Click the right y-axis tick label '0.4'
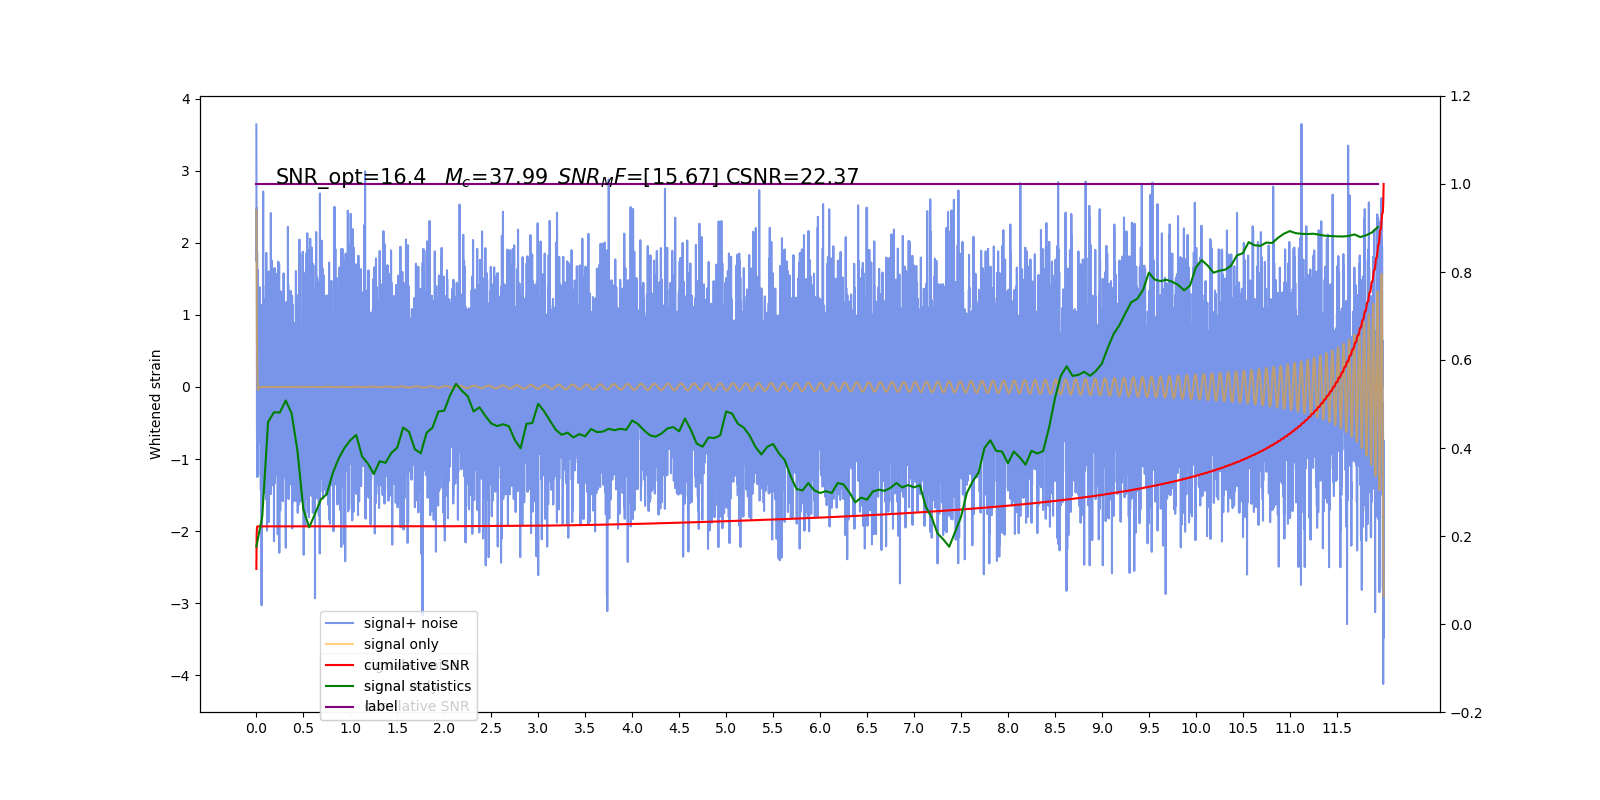1600x800 pixels. click(x=1460, y=449)
